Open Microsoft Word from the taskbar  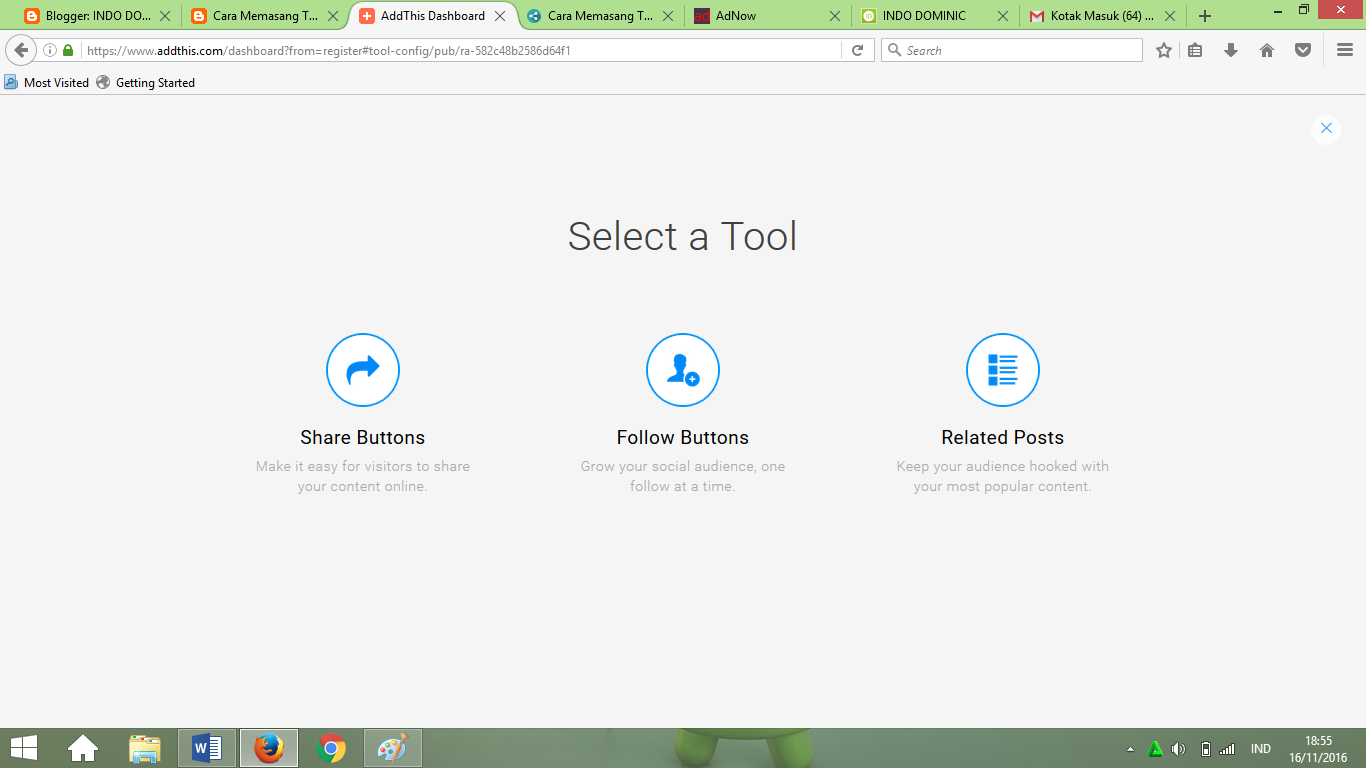tap(207, 748)
